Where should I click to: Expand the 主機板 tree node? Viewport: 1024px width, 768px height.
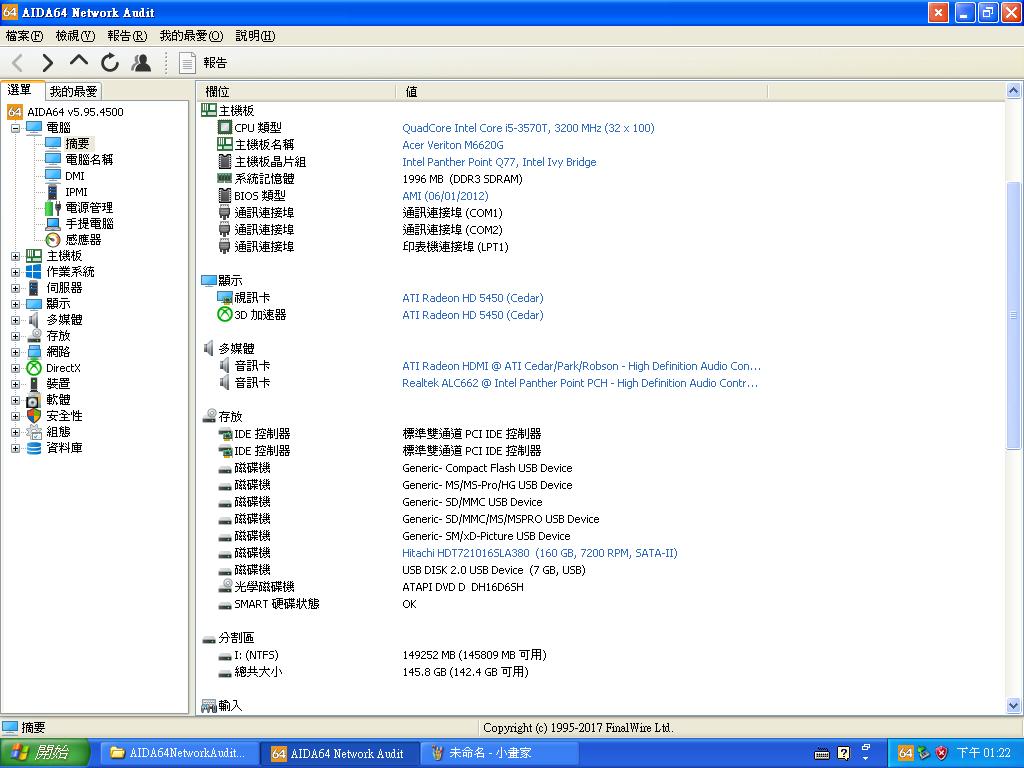point(15,256)
